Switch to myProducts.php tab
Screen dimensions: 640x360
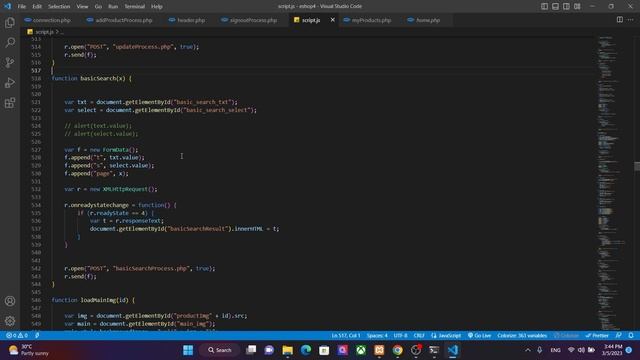click(367, 20)
